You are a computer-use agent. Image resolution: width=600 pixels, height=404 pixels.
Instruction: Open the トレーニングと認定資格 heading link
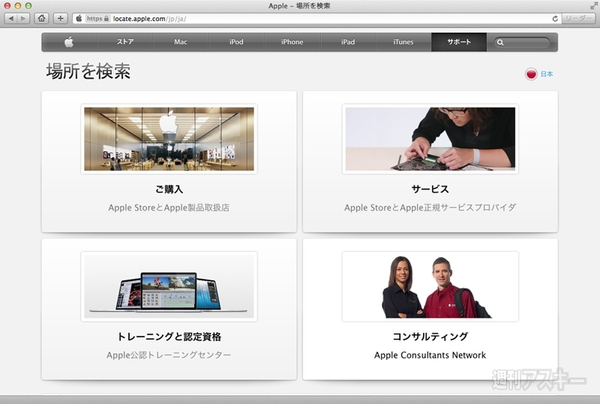coord(169,337)
